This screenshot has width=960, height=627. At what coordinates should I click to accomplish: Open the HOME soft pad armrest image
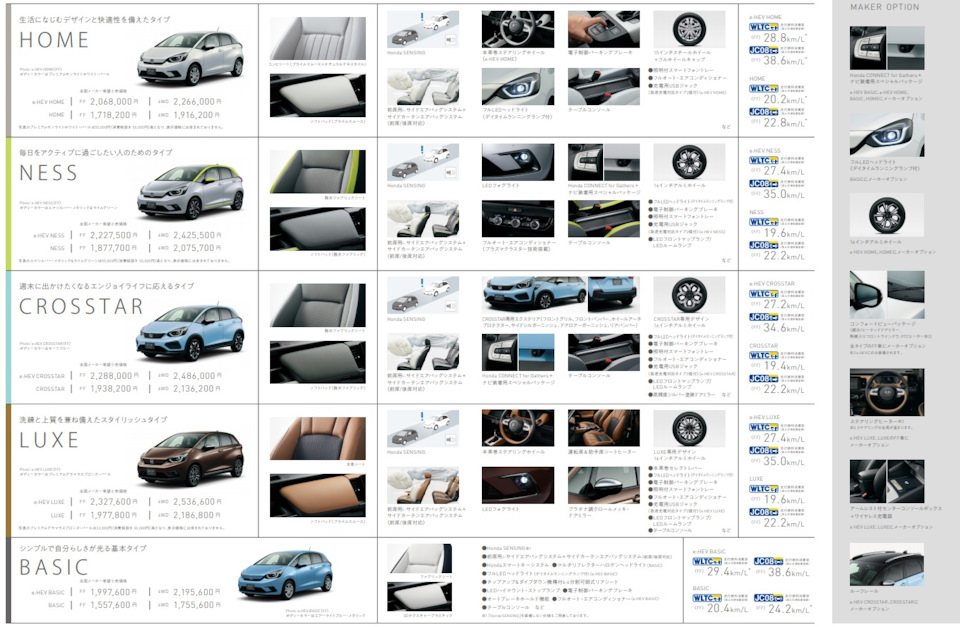pyautogui.click(x=318, y=96)
